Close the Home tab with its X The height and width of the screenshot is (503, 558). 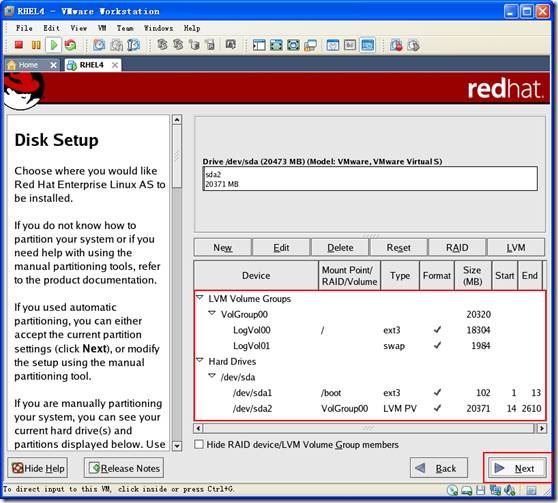(x=53, y=65)
